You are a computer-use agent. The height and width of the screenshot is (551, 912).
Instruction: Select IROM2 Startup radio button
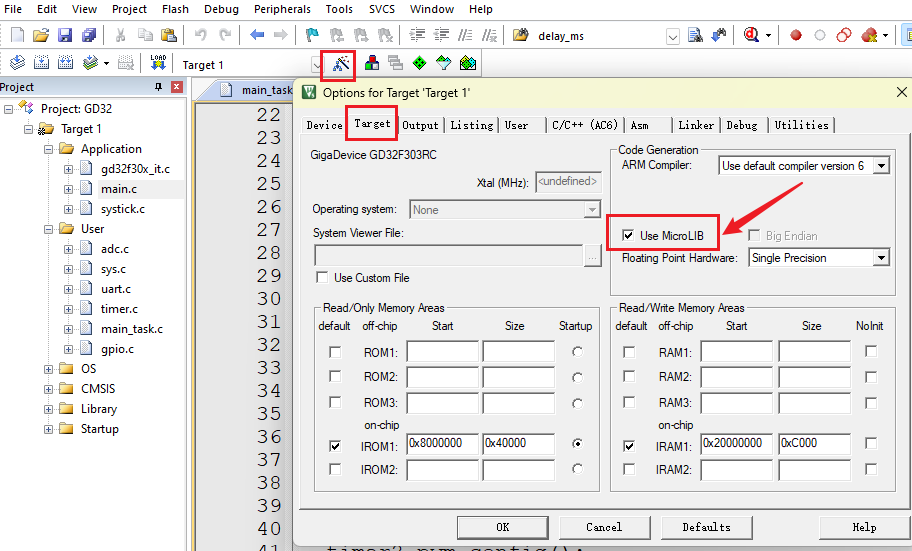coord(577,468)
